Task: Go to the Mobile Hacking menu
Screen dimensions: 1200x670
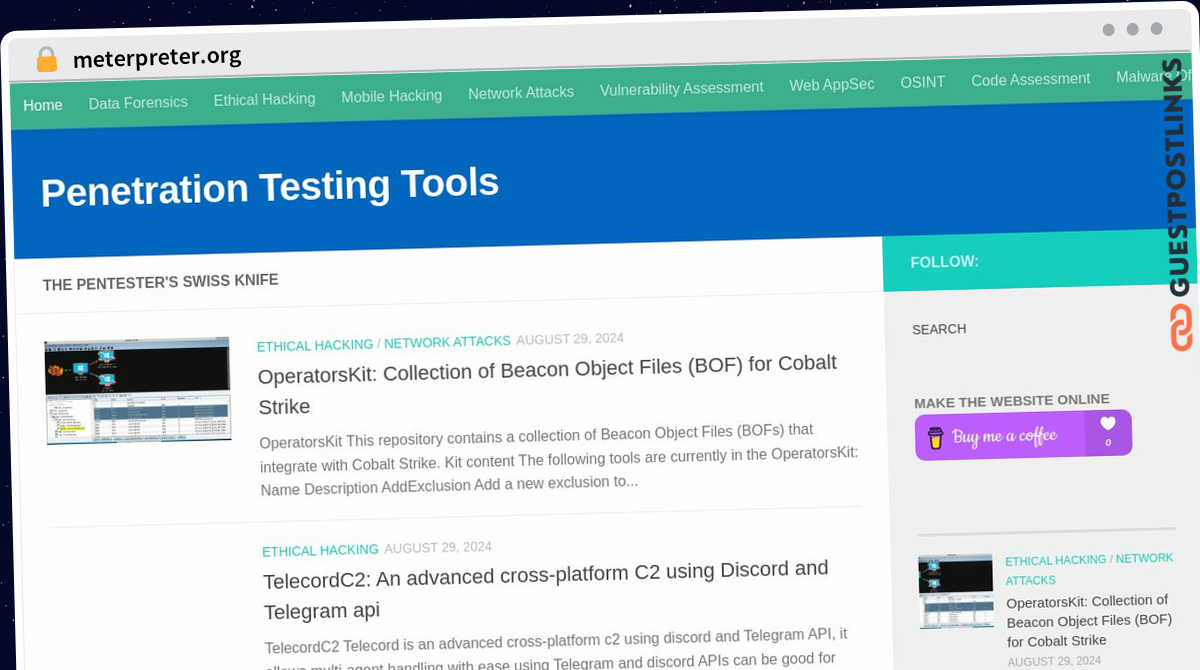Action: point(391,96)
